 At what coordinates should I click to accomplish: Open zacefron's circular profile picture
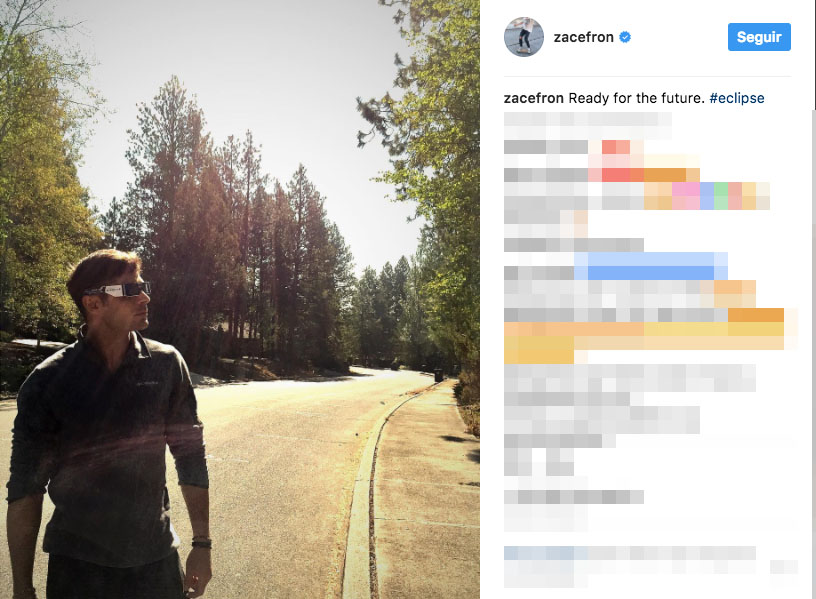tap(524, 37)
